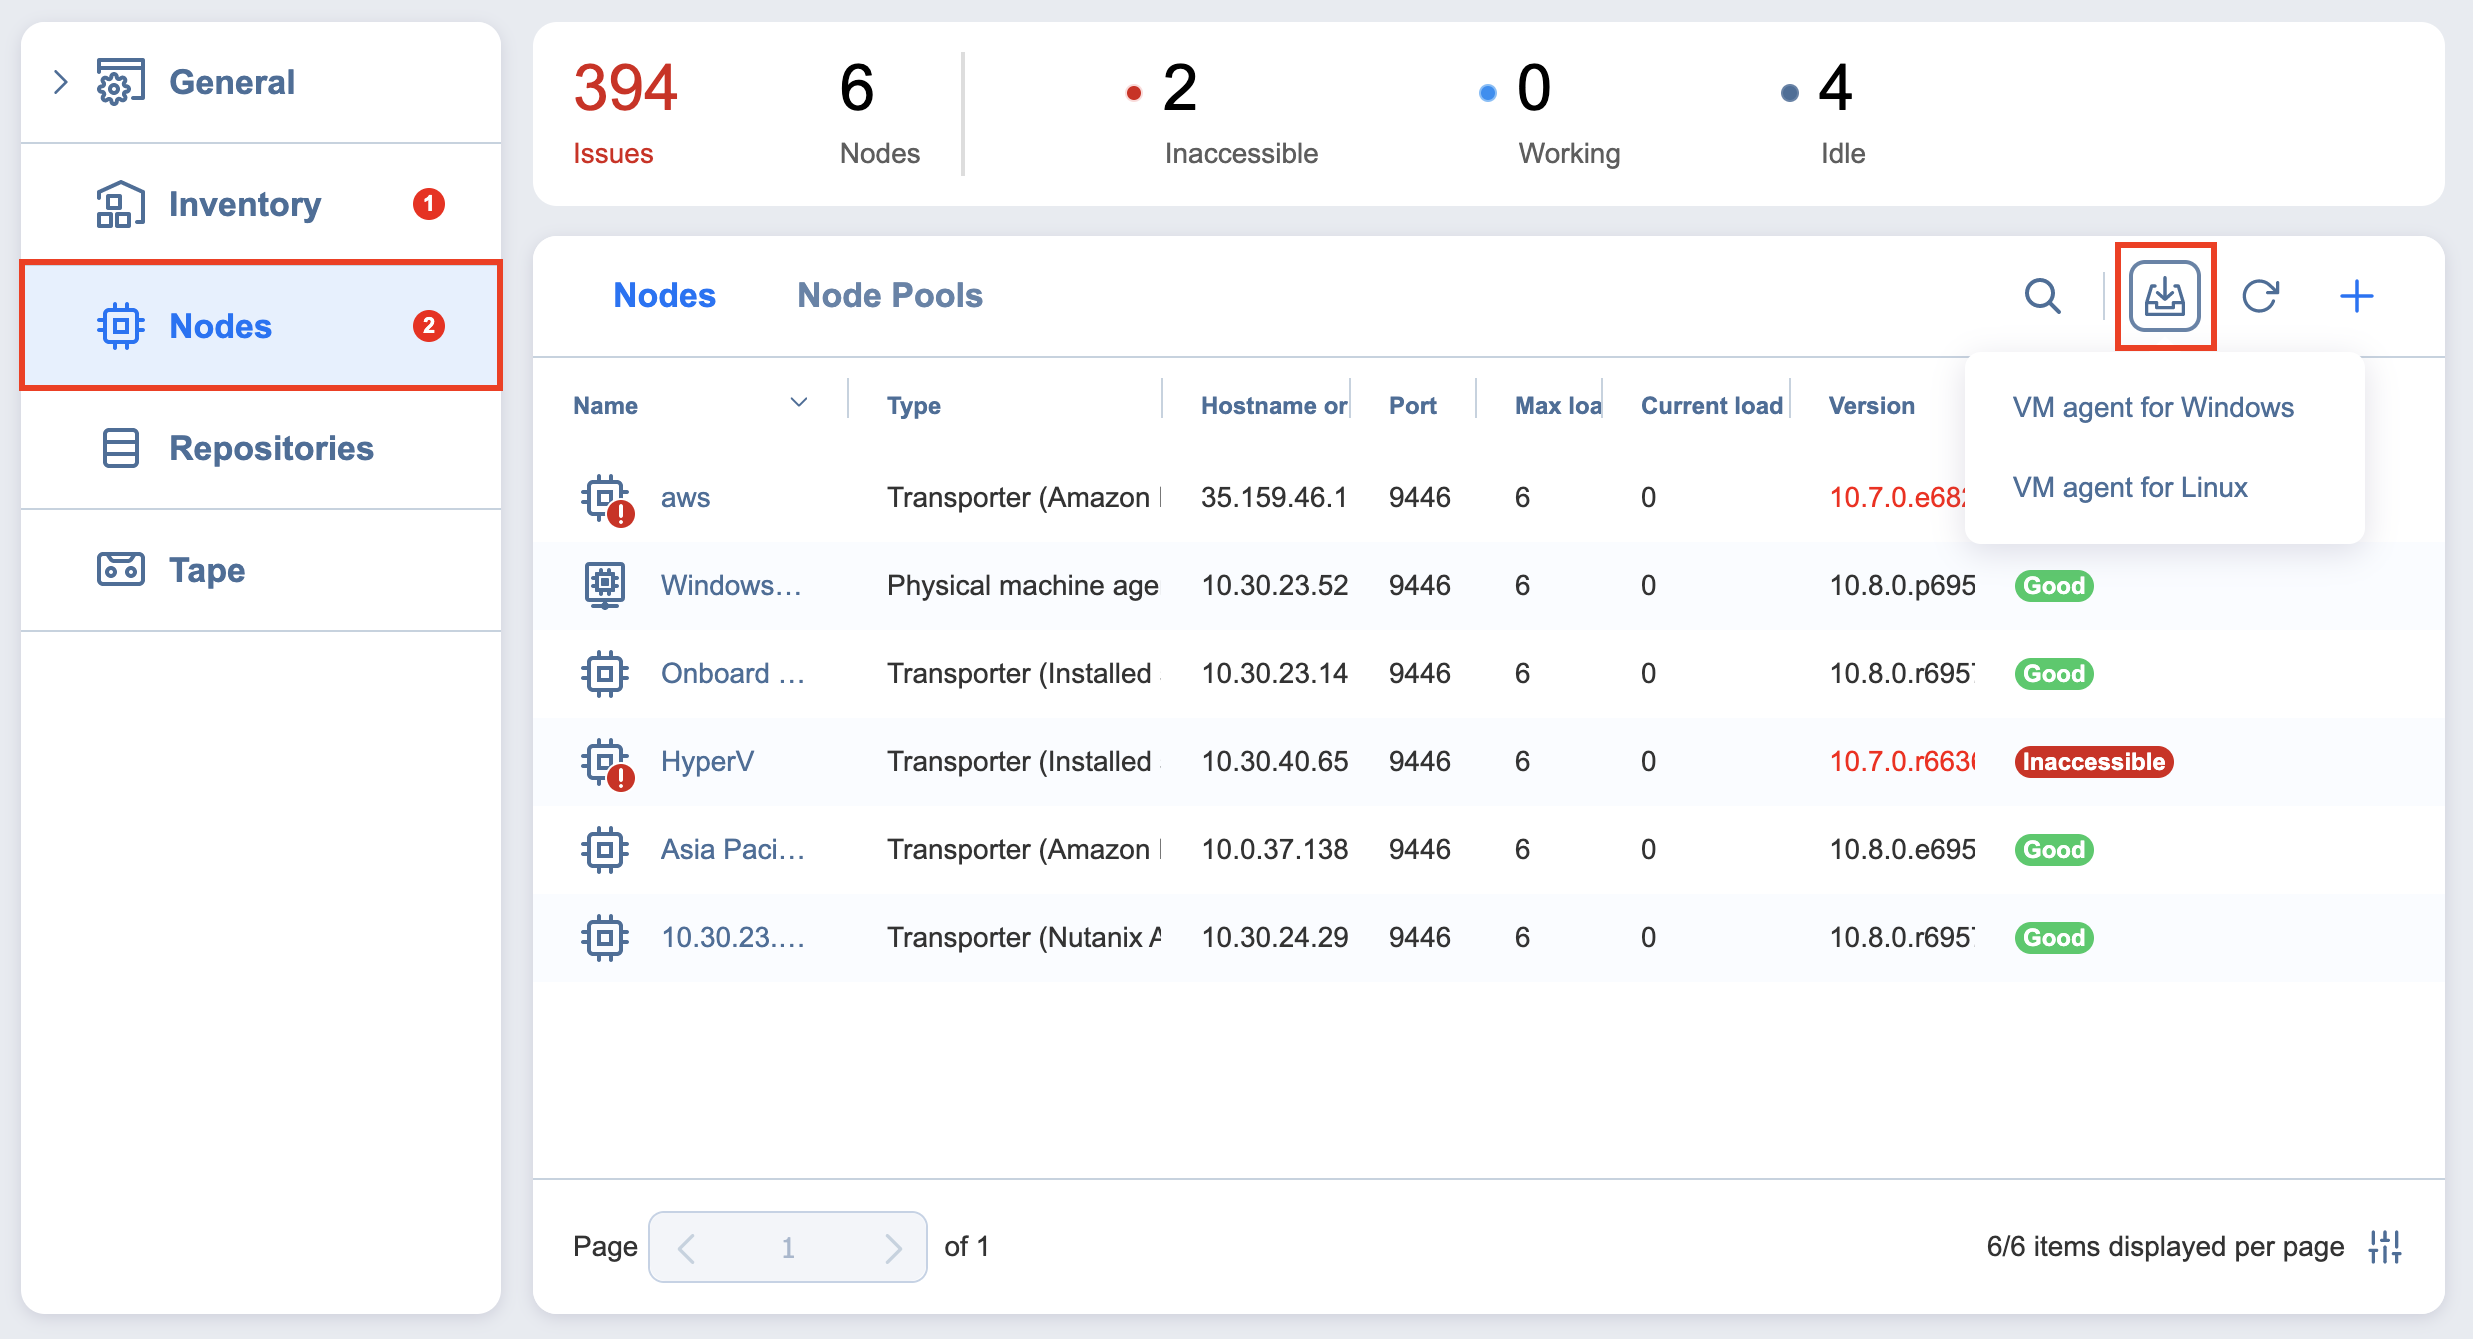Viewport: 2473px width, 1339px height.
Task: Go to next page arrow
Action: click(892, 1247)
